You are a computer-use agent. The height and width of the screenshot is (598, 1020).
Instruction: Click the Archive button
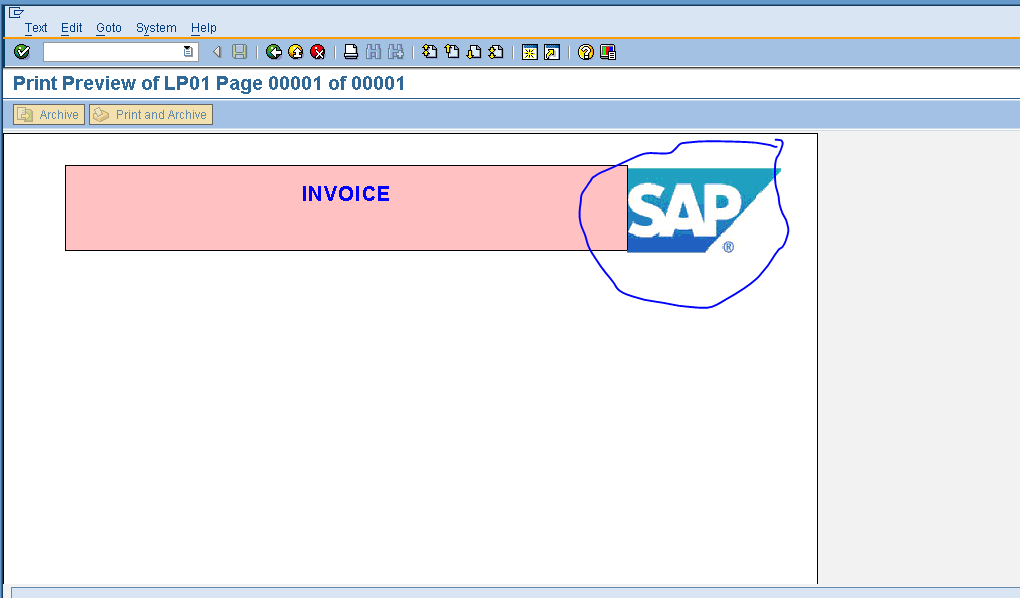click(x=47, y=114)
